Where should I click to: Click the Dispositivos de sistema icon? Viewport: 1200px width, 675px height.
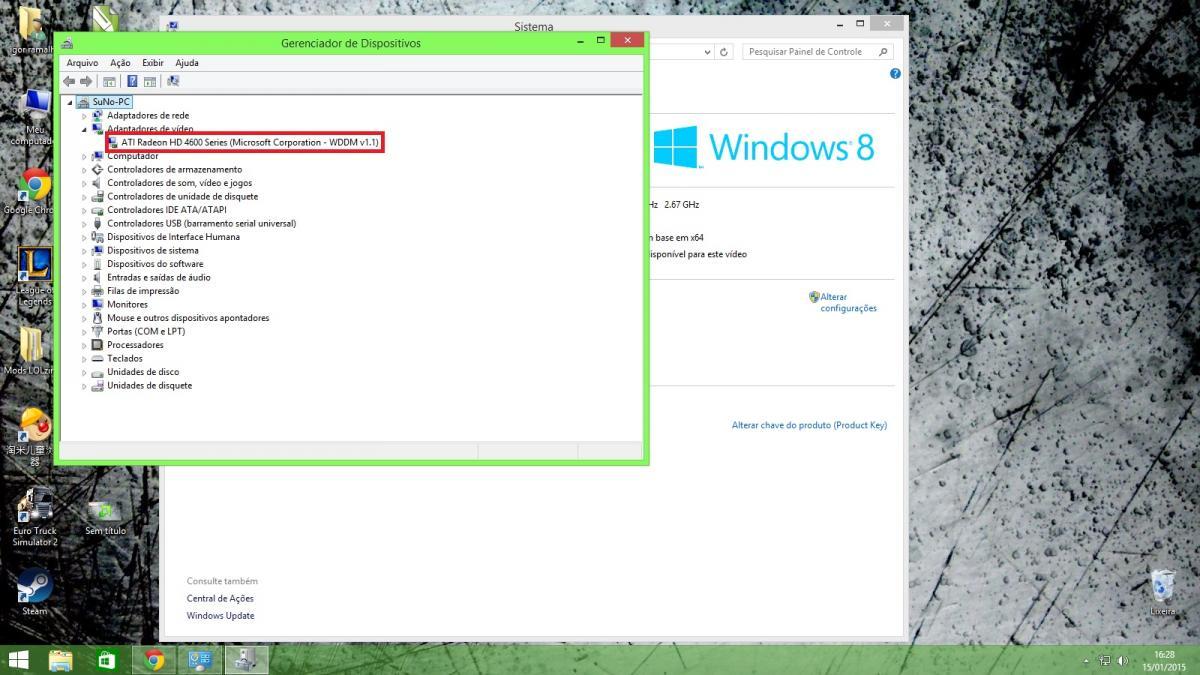(x=97, y=251)
